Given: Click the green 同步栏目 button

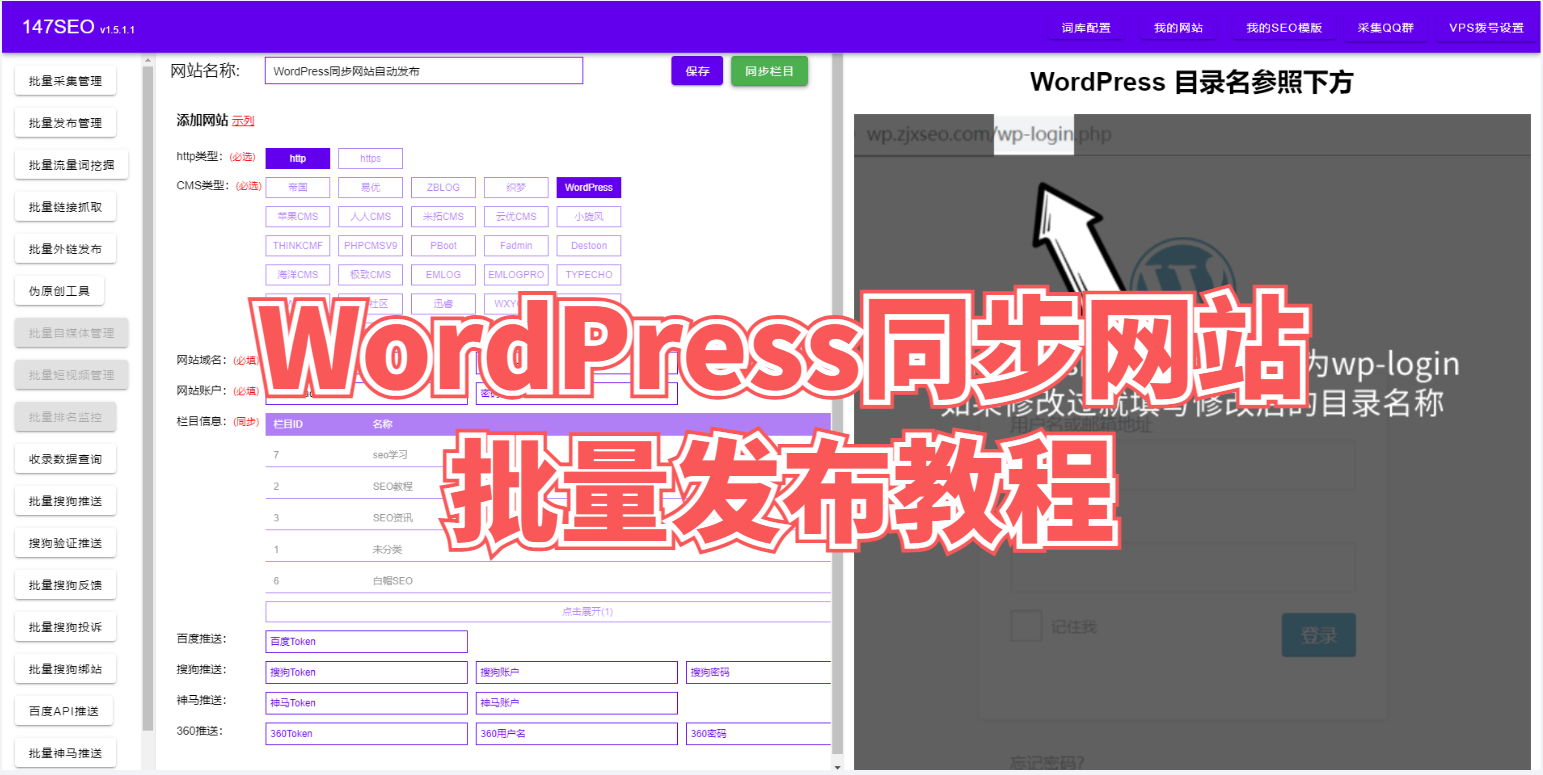Looking at the screenshot, I should coord(770,71).
